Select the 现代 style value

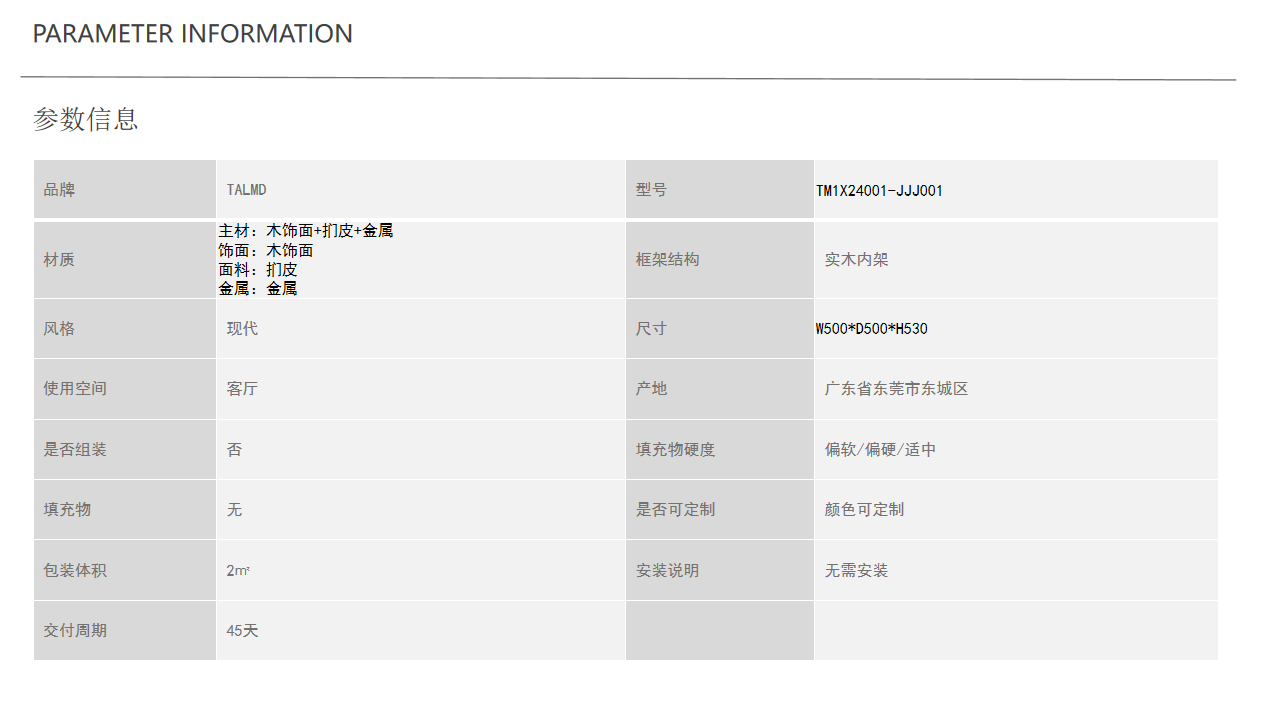coord(242,328)
